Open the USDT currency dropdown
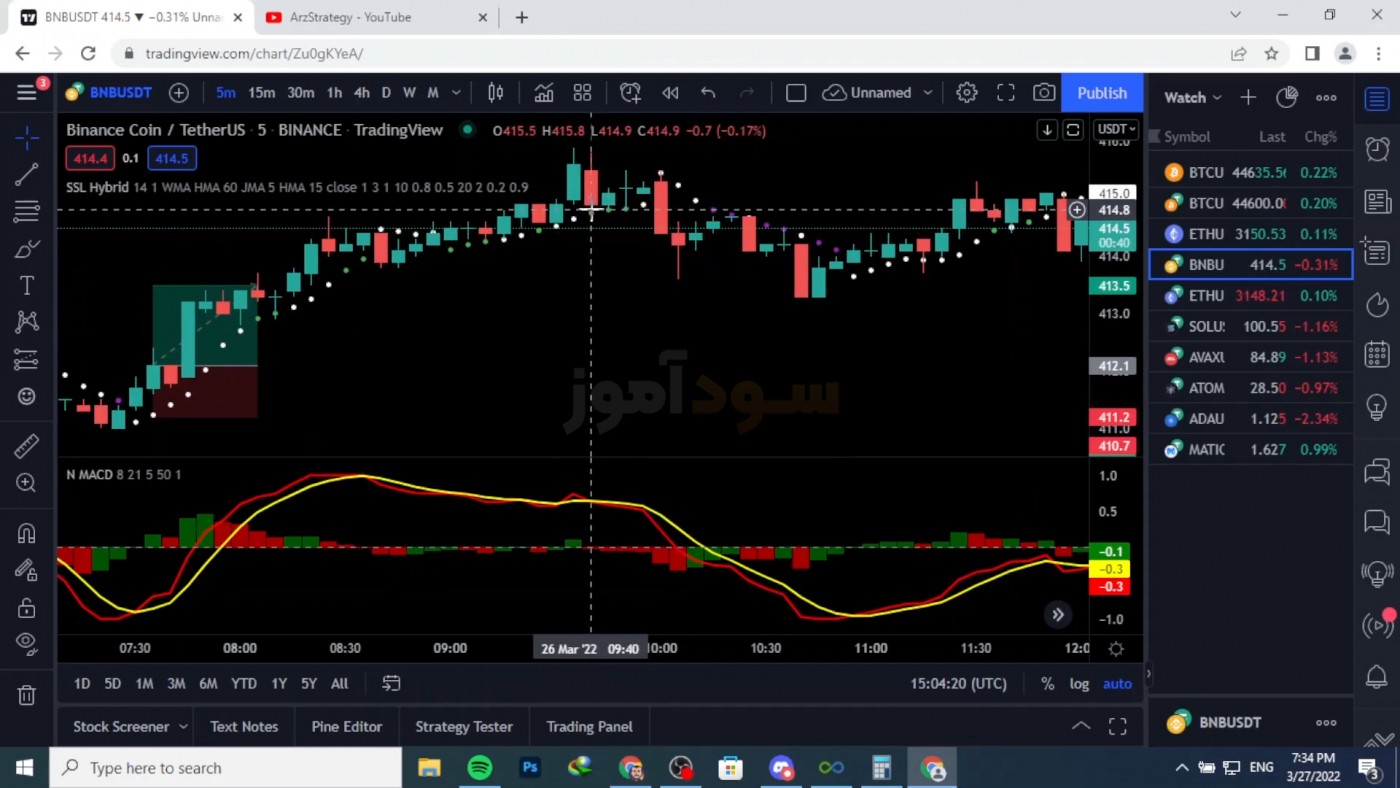 click(1116, 130)
